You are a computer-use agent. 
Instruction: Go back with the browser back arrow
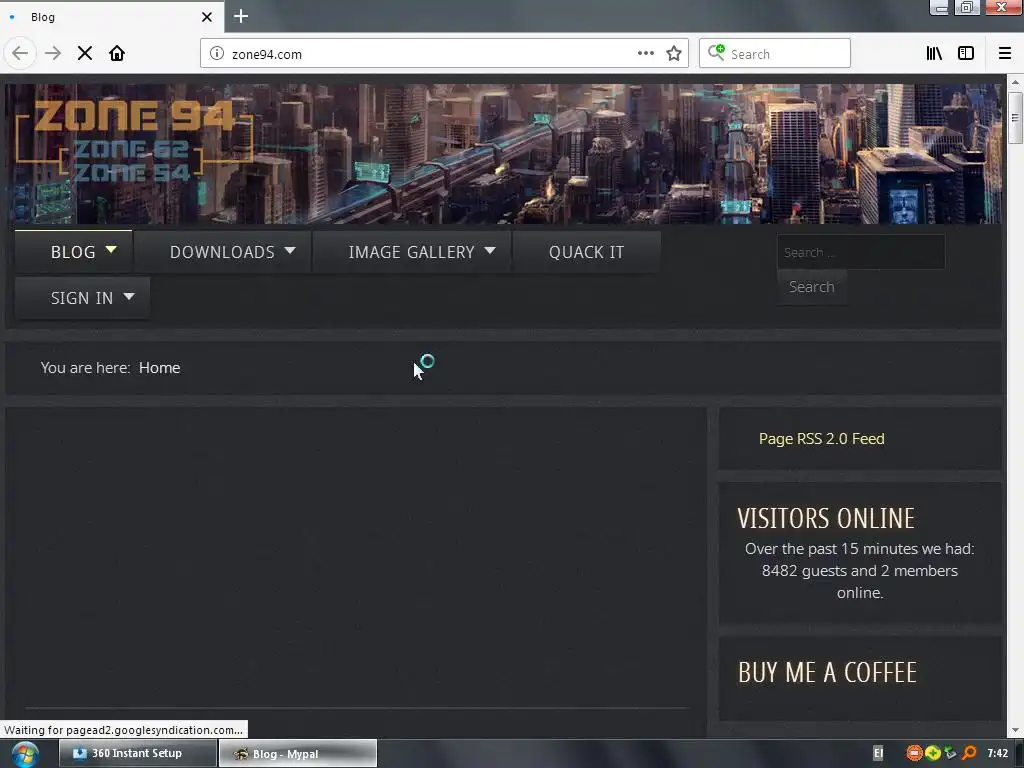coord(20,53)
